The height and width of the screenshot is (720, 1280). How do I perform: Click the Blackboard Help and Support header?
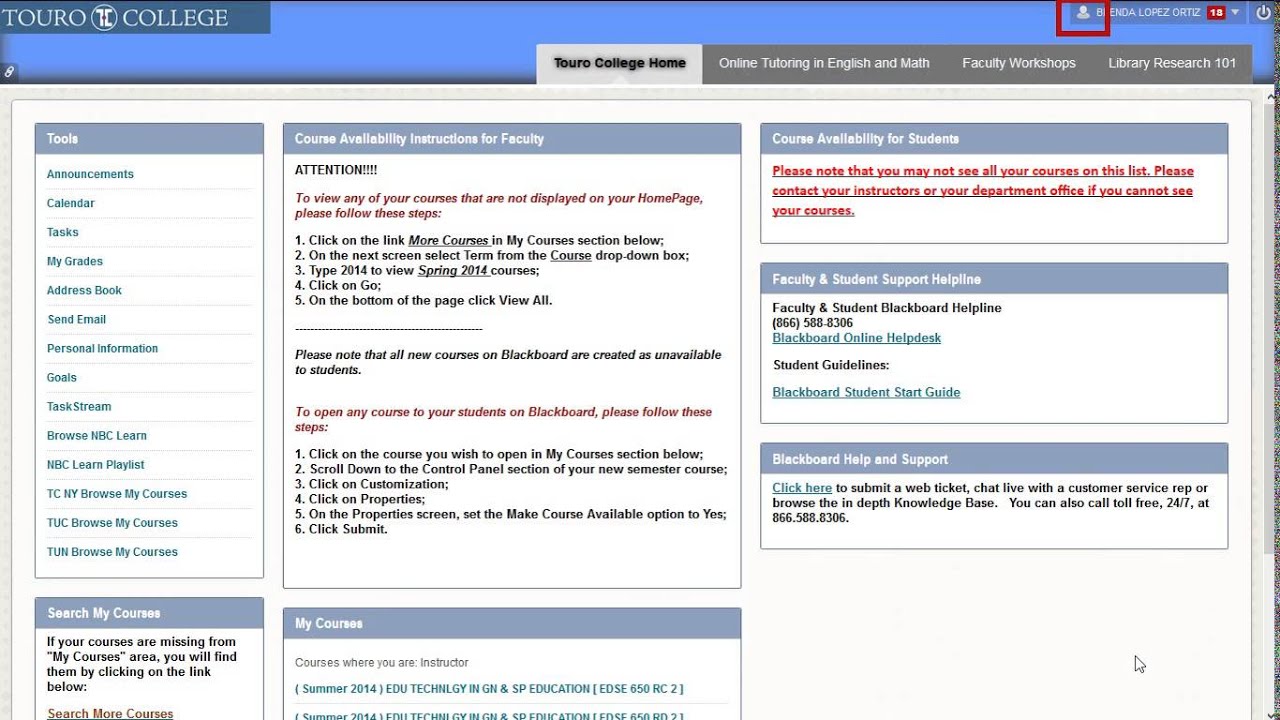point(994,459)
